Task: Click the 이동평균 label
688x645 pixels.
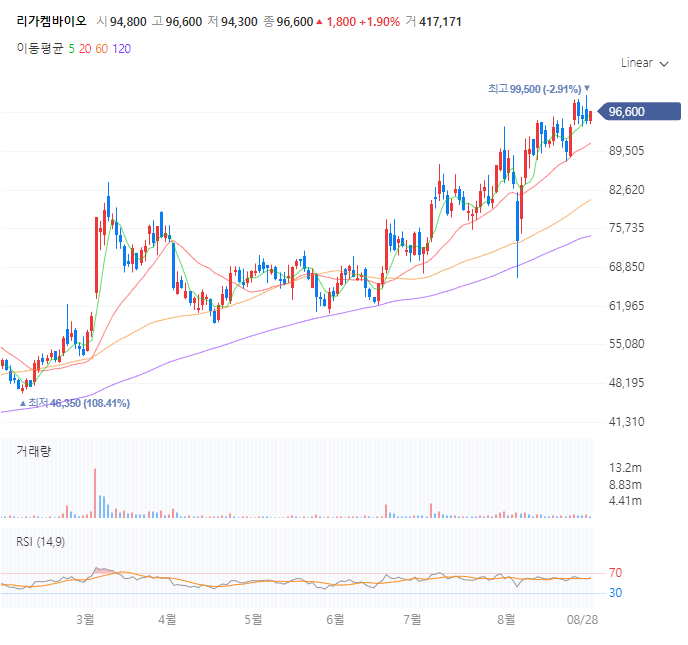Action: [x=40, y=48]
